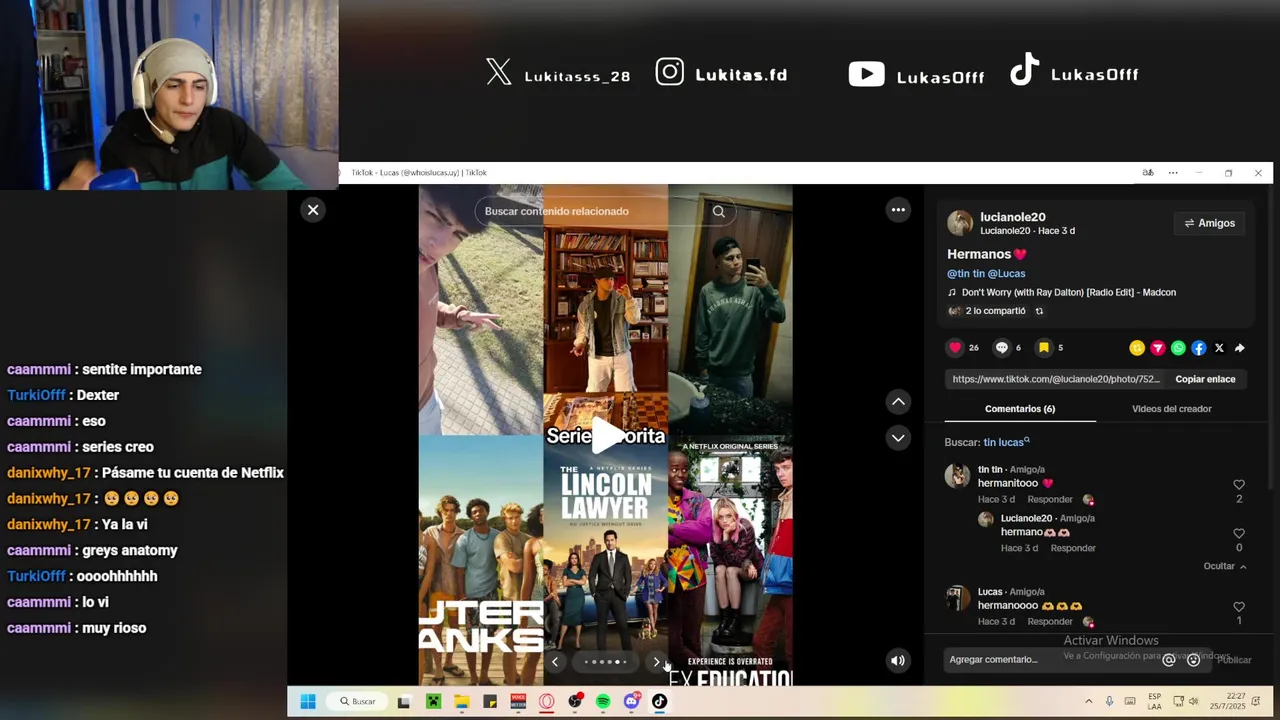
Task: Click Copiar enlace button
Action: (1205, 379)
